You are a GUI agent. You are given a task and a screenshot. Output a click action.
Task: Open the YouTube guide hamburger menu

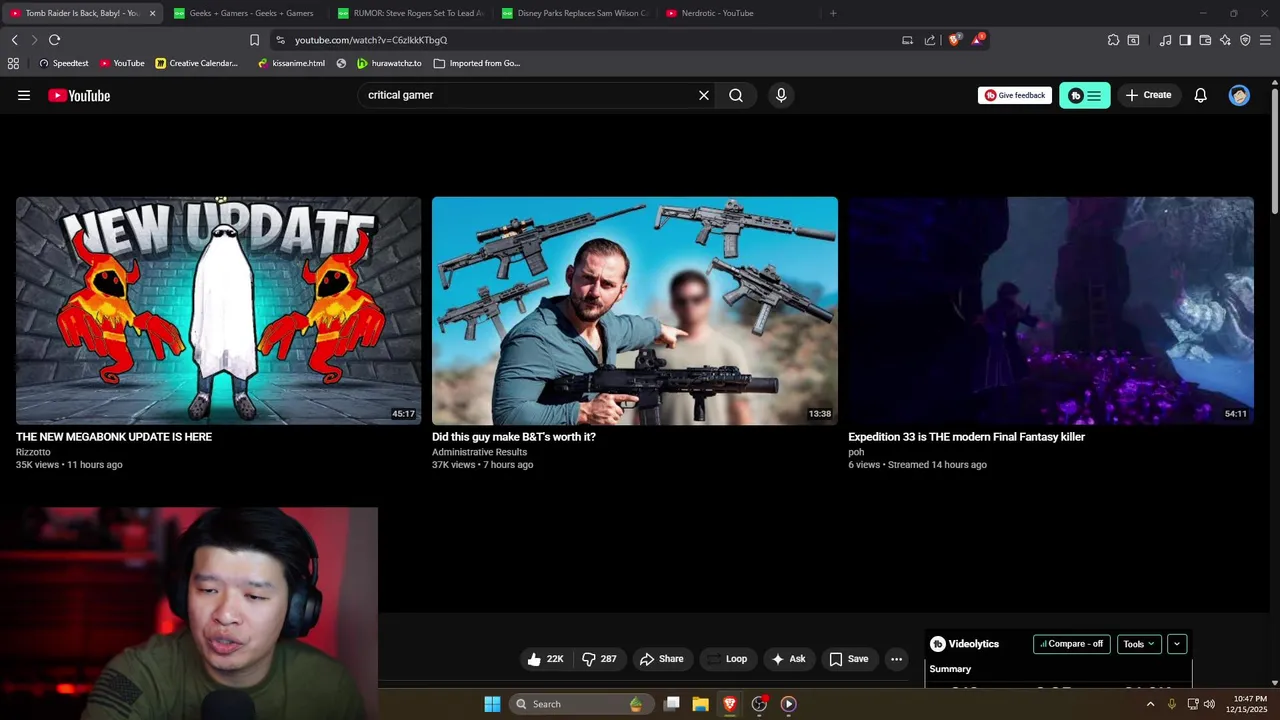click(x=24, y=95)
